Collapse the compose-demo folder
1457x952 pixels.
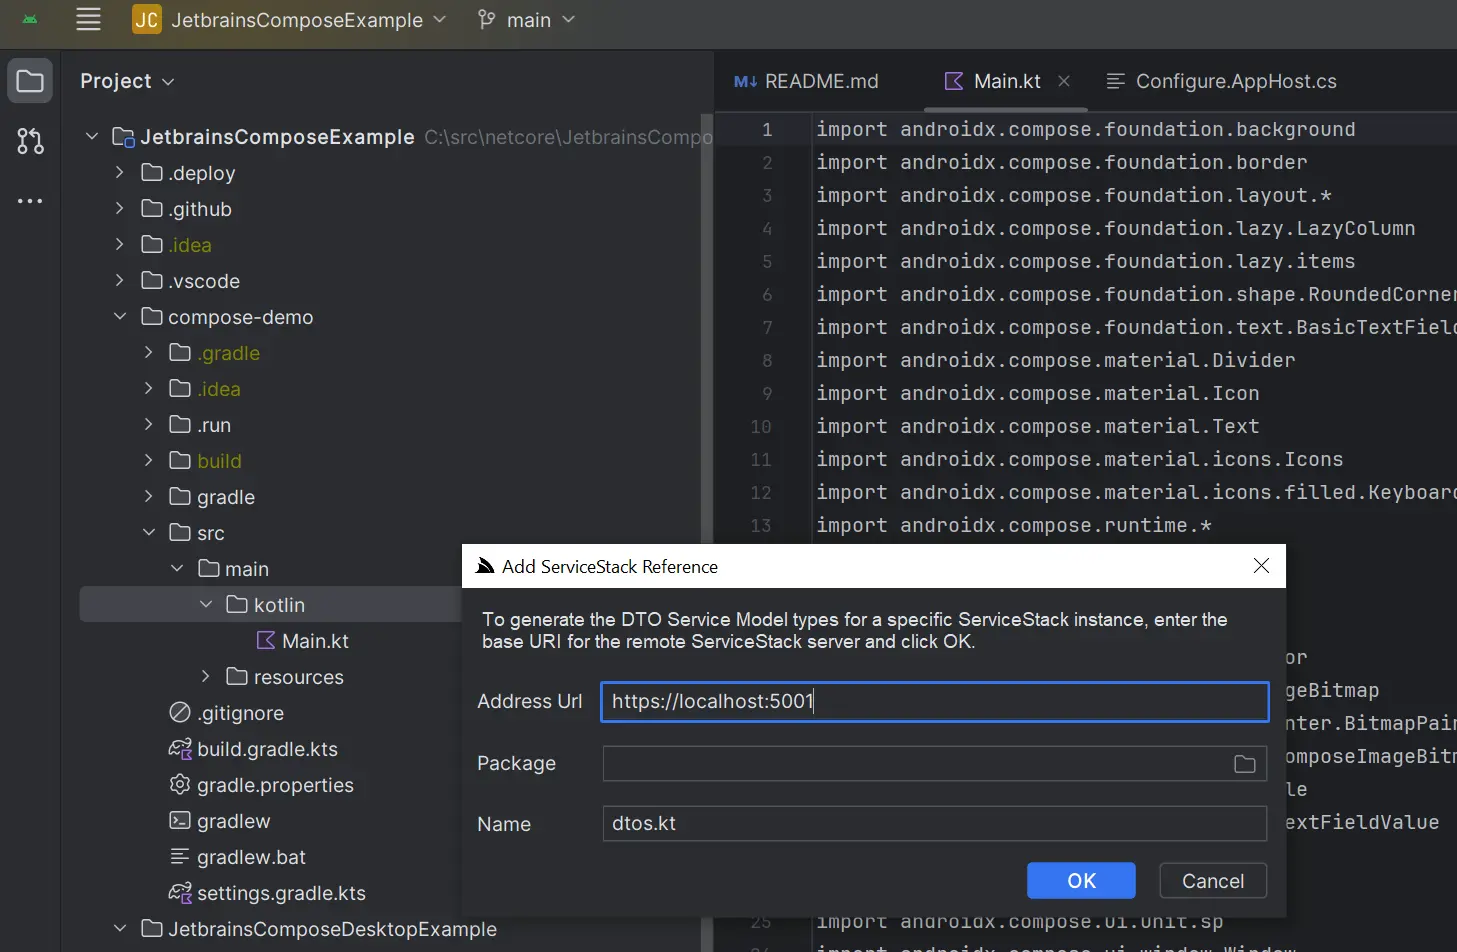119,317
